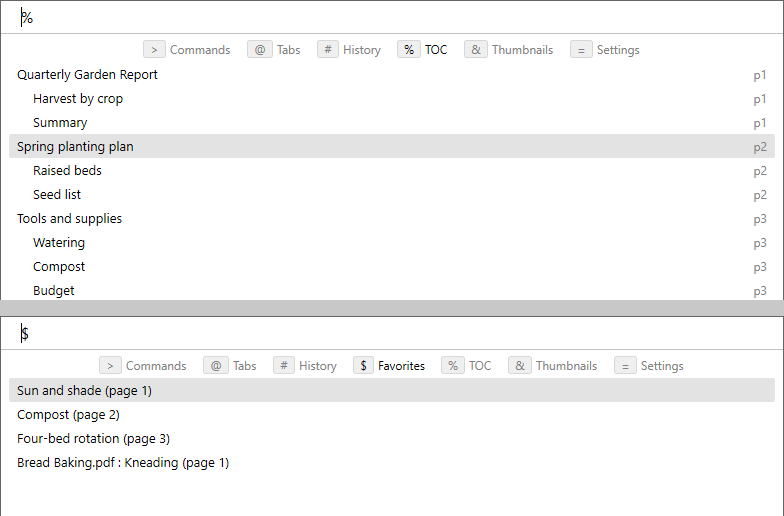Click the '$' key badge in the bottom palette

click(363, 366)
